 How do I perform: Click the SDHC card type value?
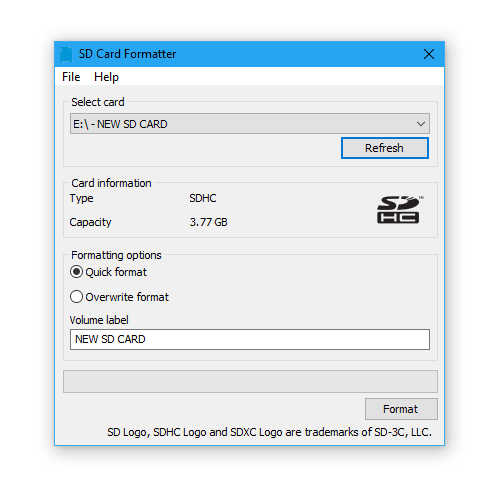point(203,198)
